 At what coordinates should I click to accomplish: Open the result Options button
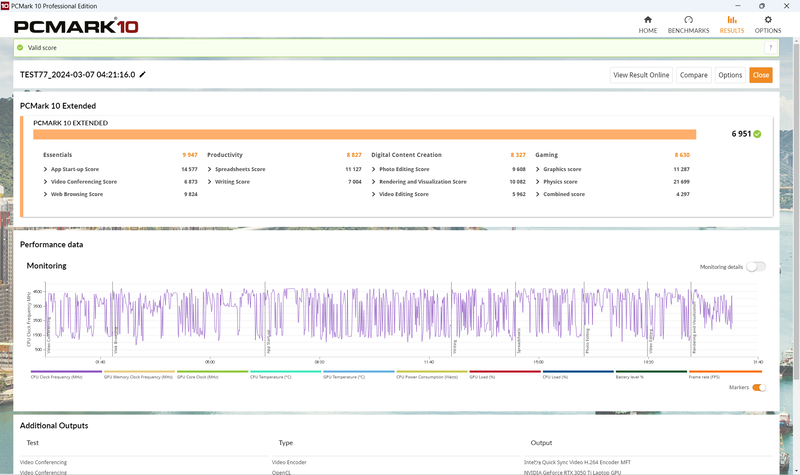pos(730,75)
